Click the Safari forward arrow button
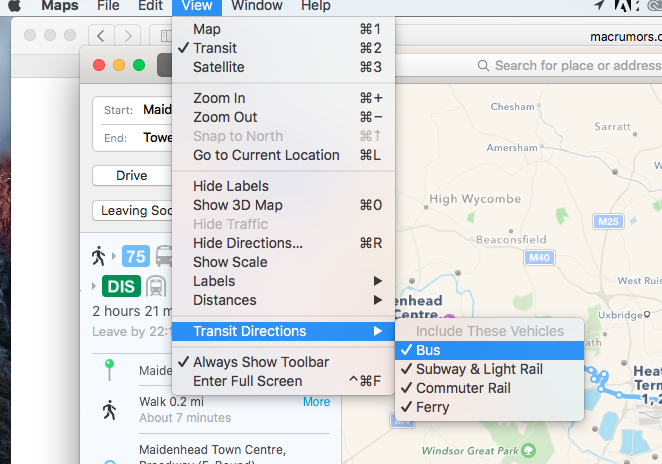662x464 pixels. 128,35
